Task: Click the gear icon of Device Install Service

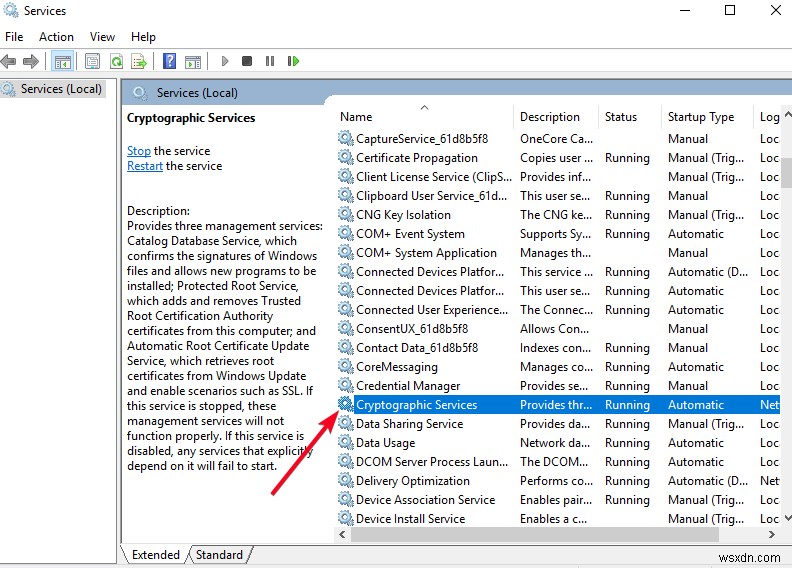Action: 345,518
